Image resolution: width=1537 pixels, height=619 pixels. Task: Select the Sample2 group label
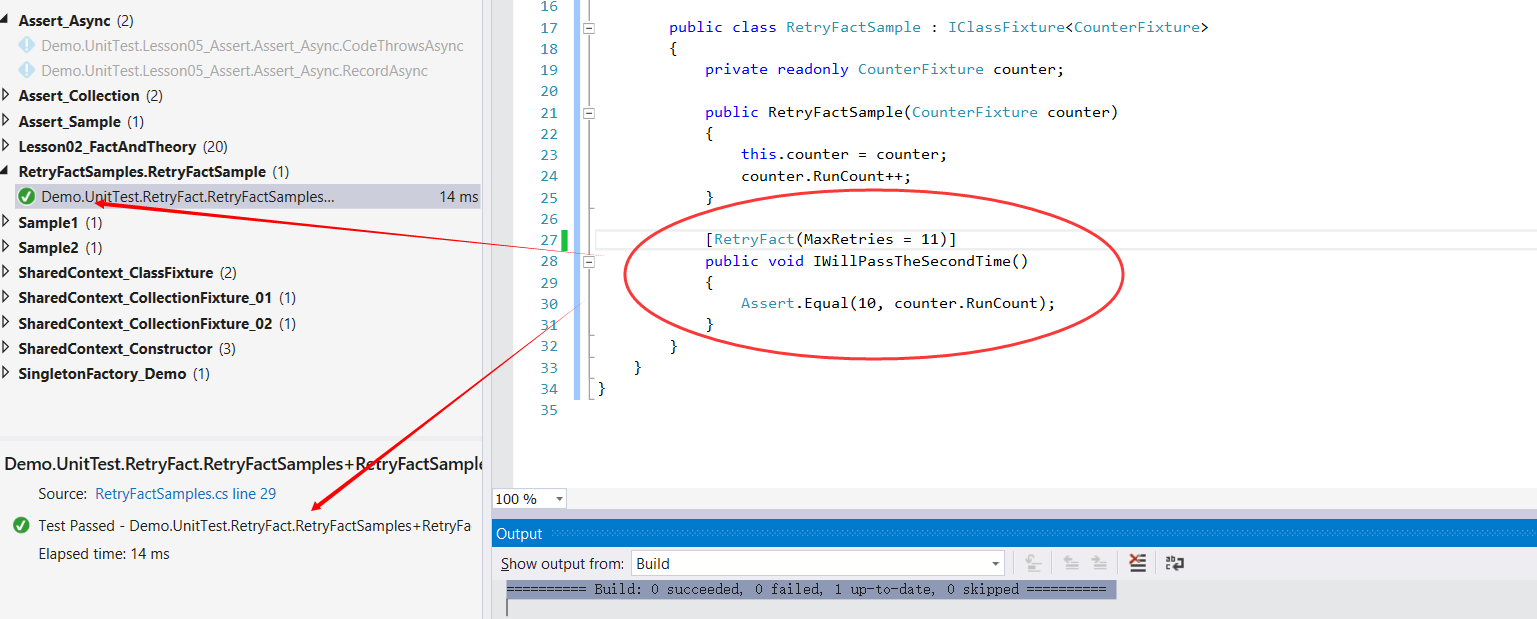coord(48,247)
